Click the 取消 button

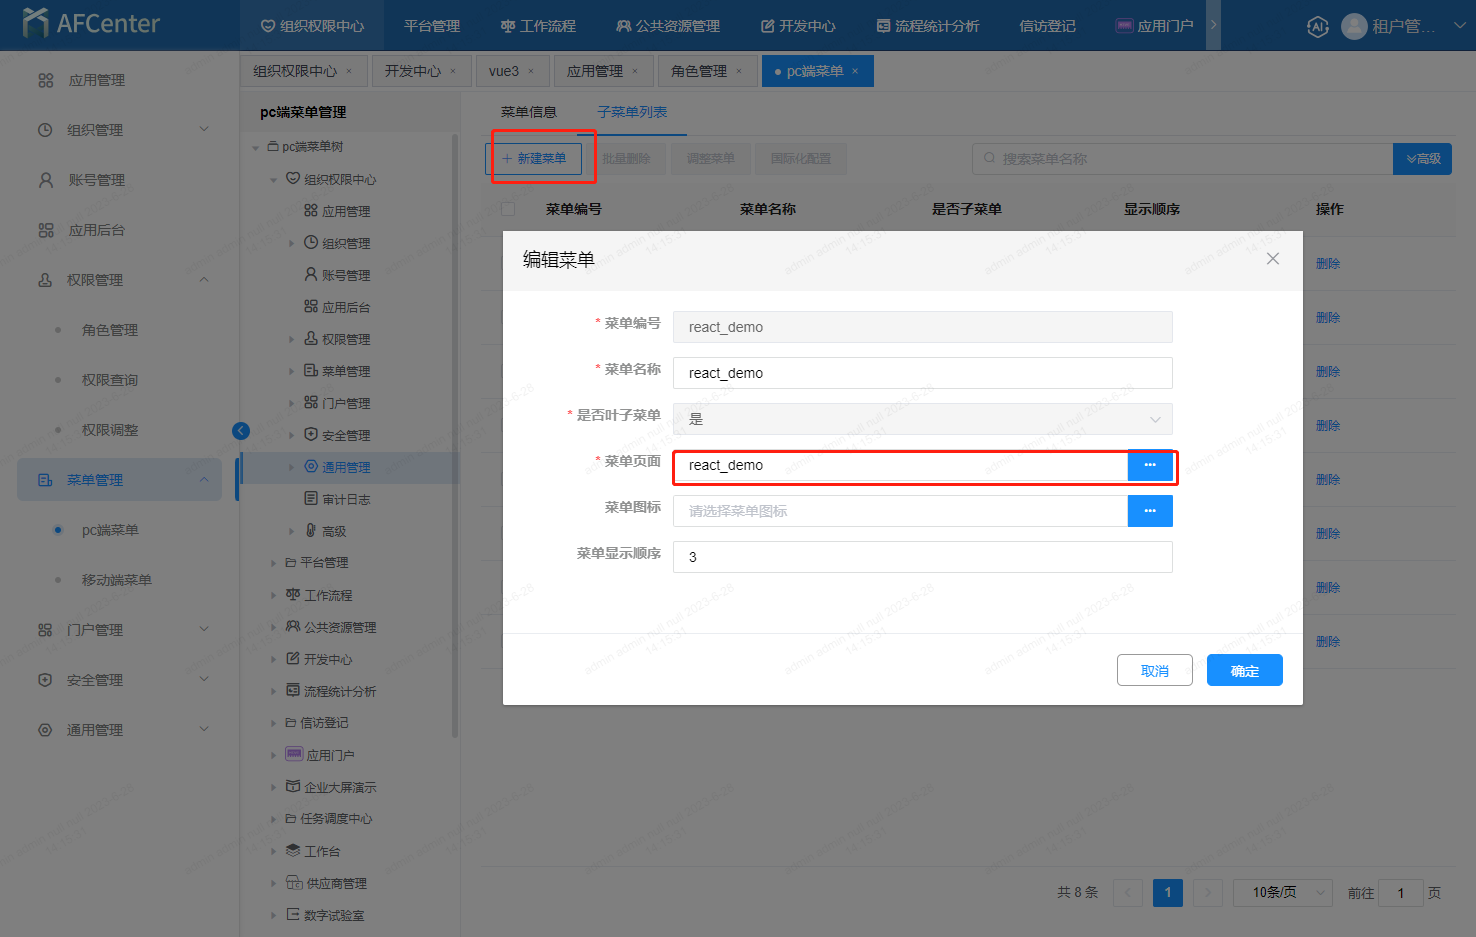(1154, 671)
